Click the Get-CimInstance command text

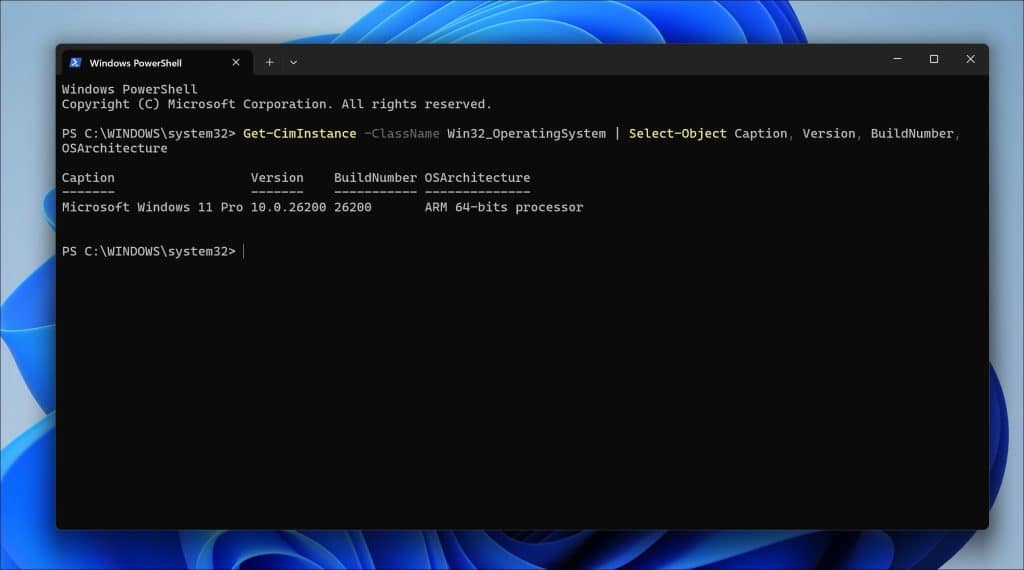(300, 134)
